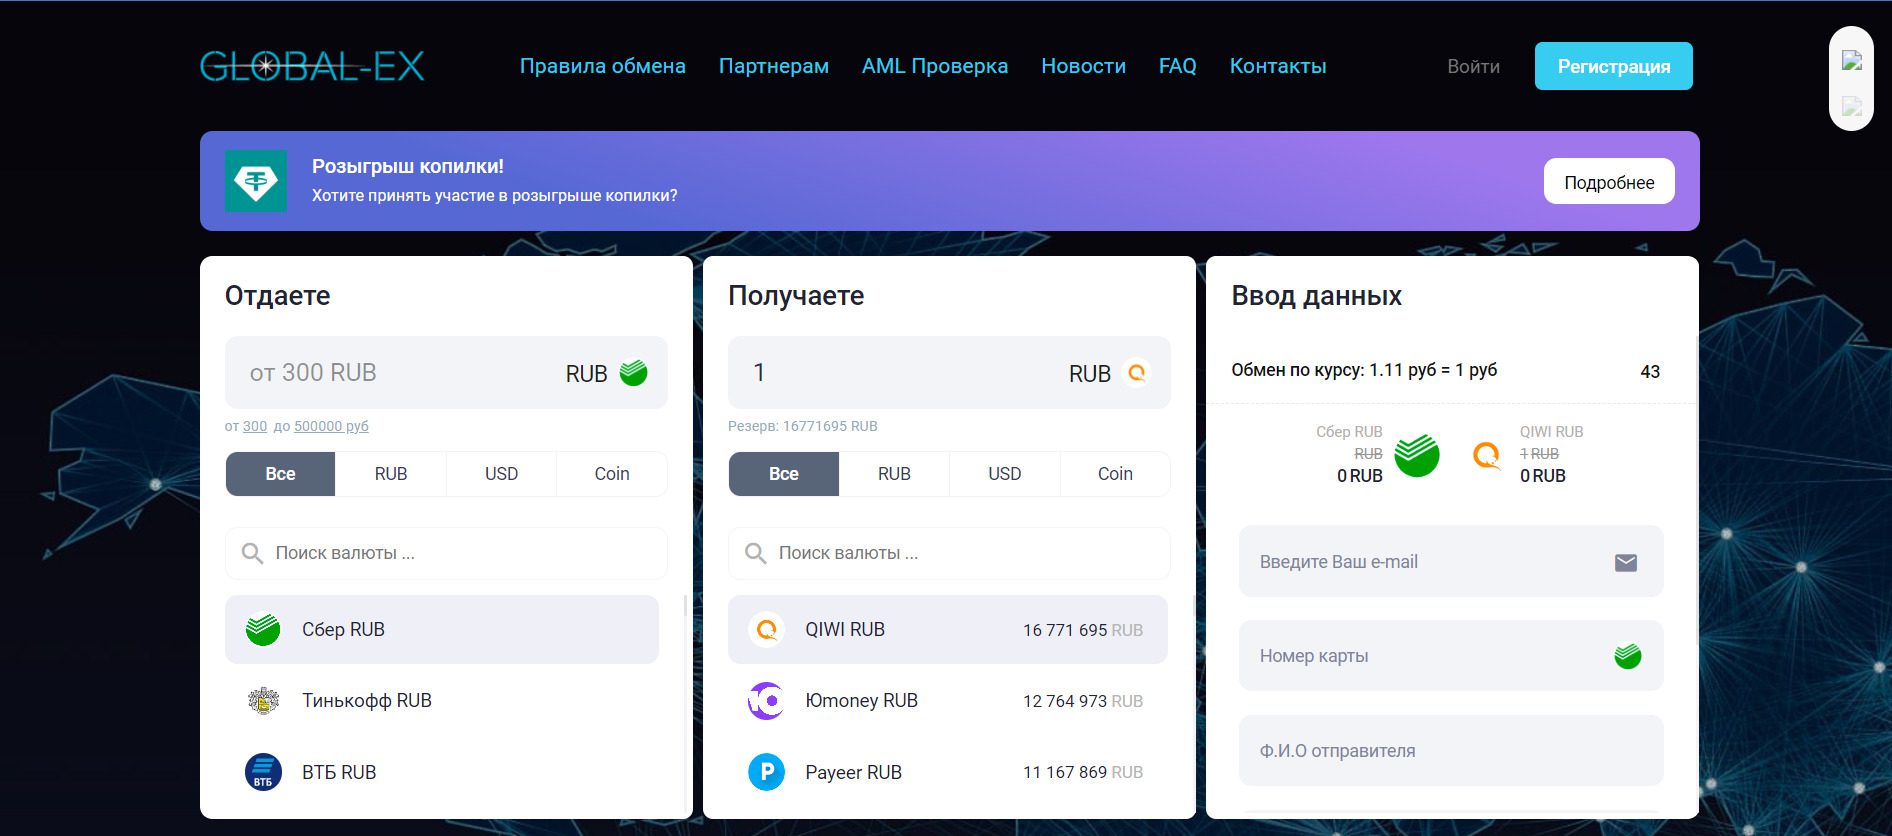Select the Сбер RUB list row

tap(442, 629)
